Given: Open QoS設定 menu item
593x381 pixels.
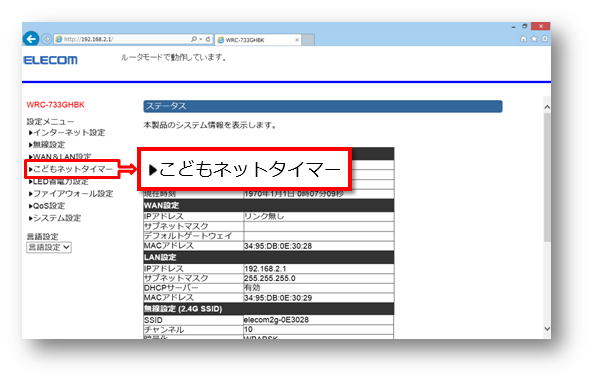Looking at the screenshot, I should click(47, 206).
